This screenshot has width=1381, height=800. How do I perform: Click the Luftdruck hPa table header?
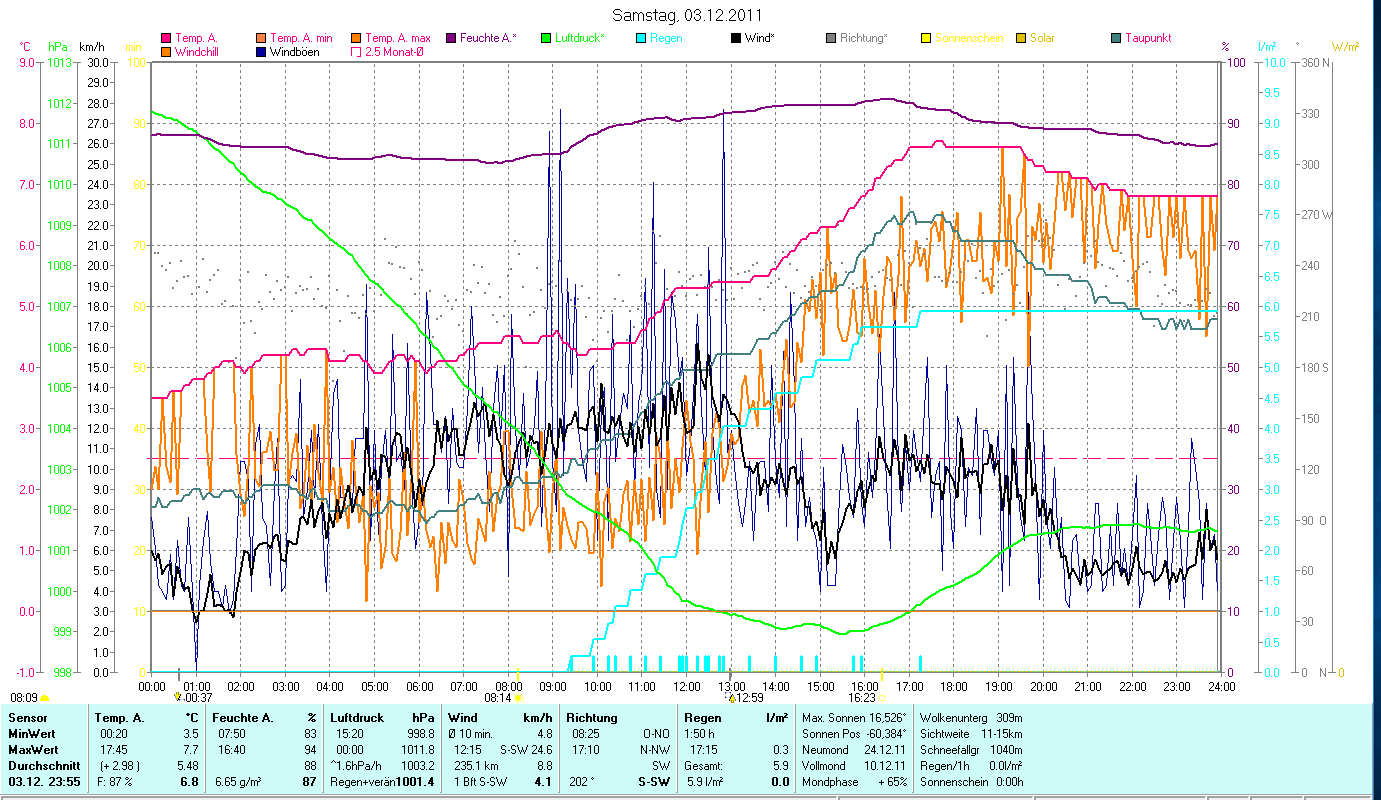point(381,717)
